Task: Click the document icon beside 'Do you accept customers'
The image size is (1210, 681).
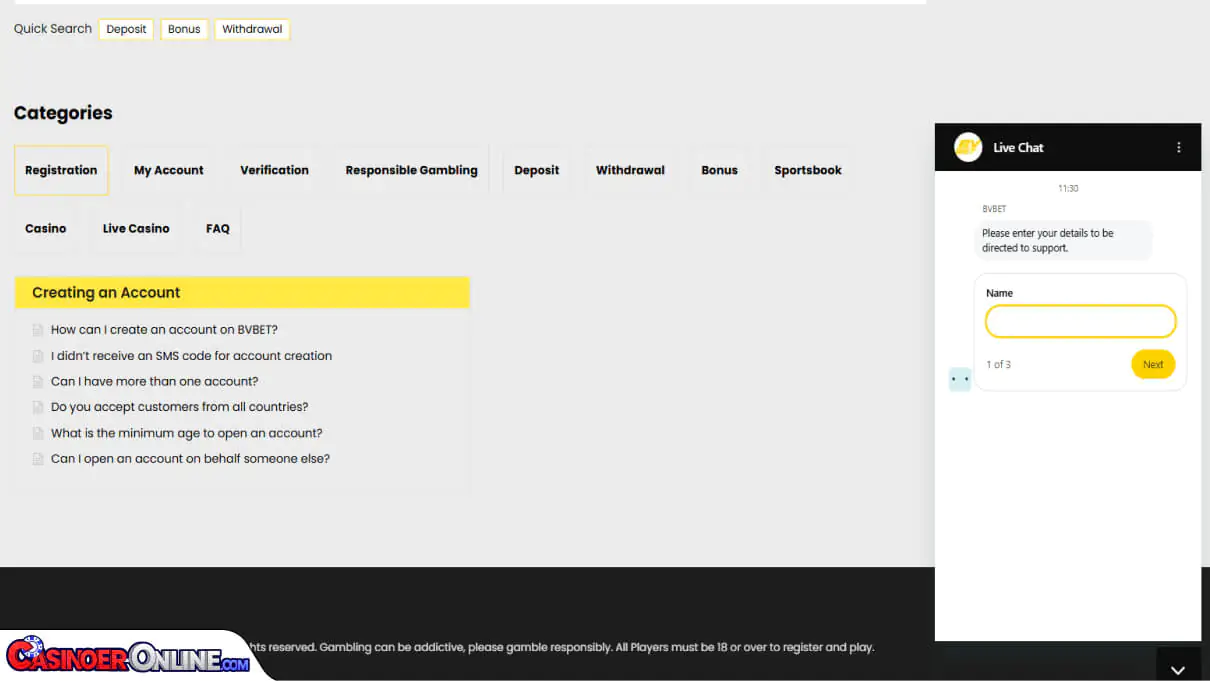Action: pyautogui.click(x=38, y=408)
